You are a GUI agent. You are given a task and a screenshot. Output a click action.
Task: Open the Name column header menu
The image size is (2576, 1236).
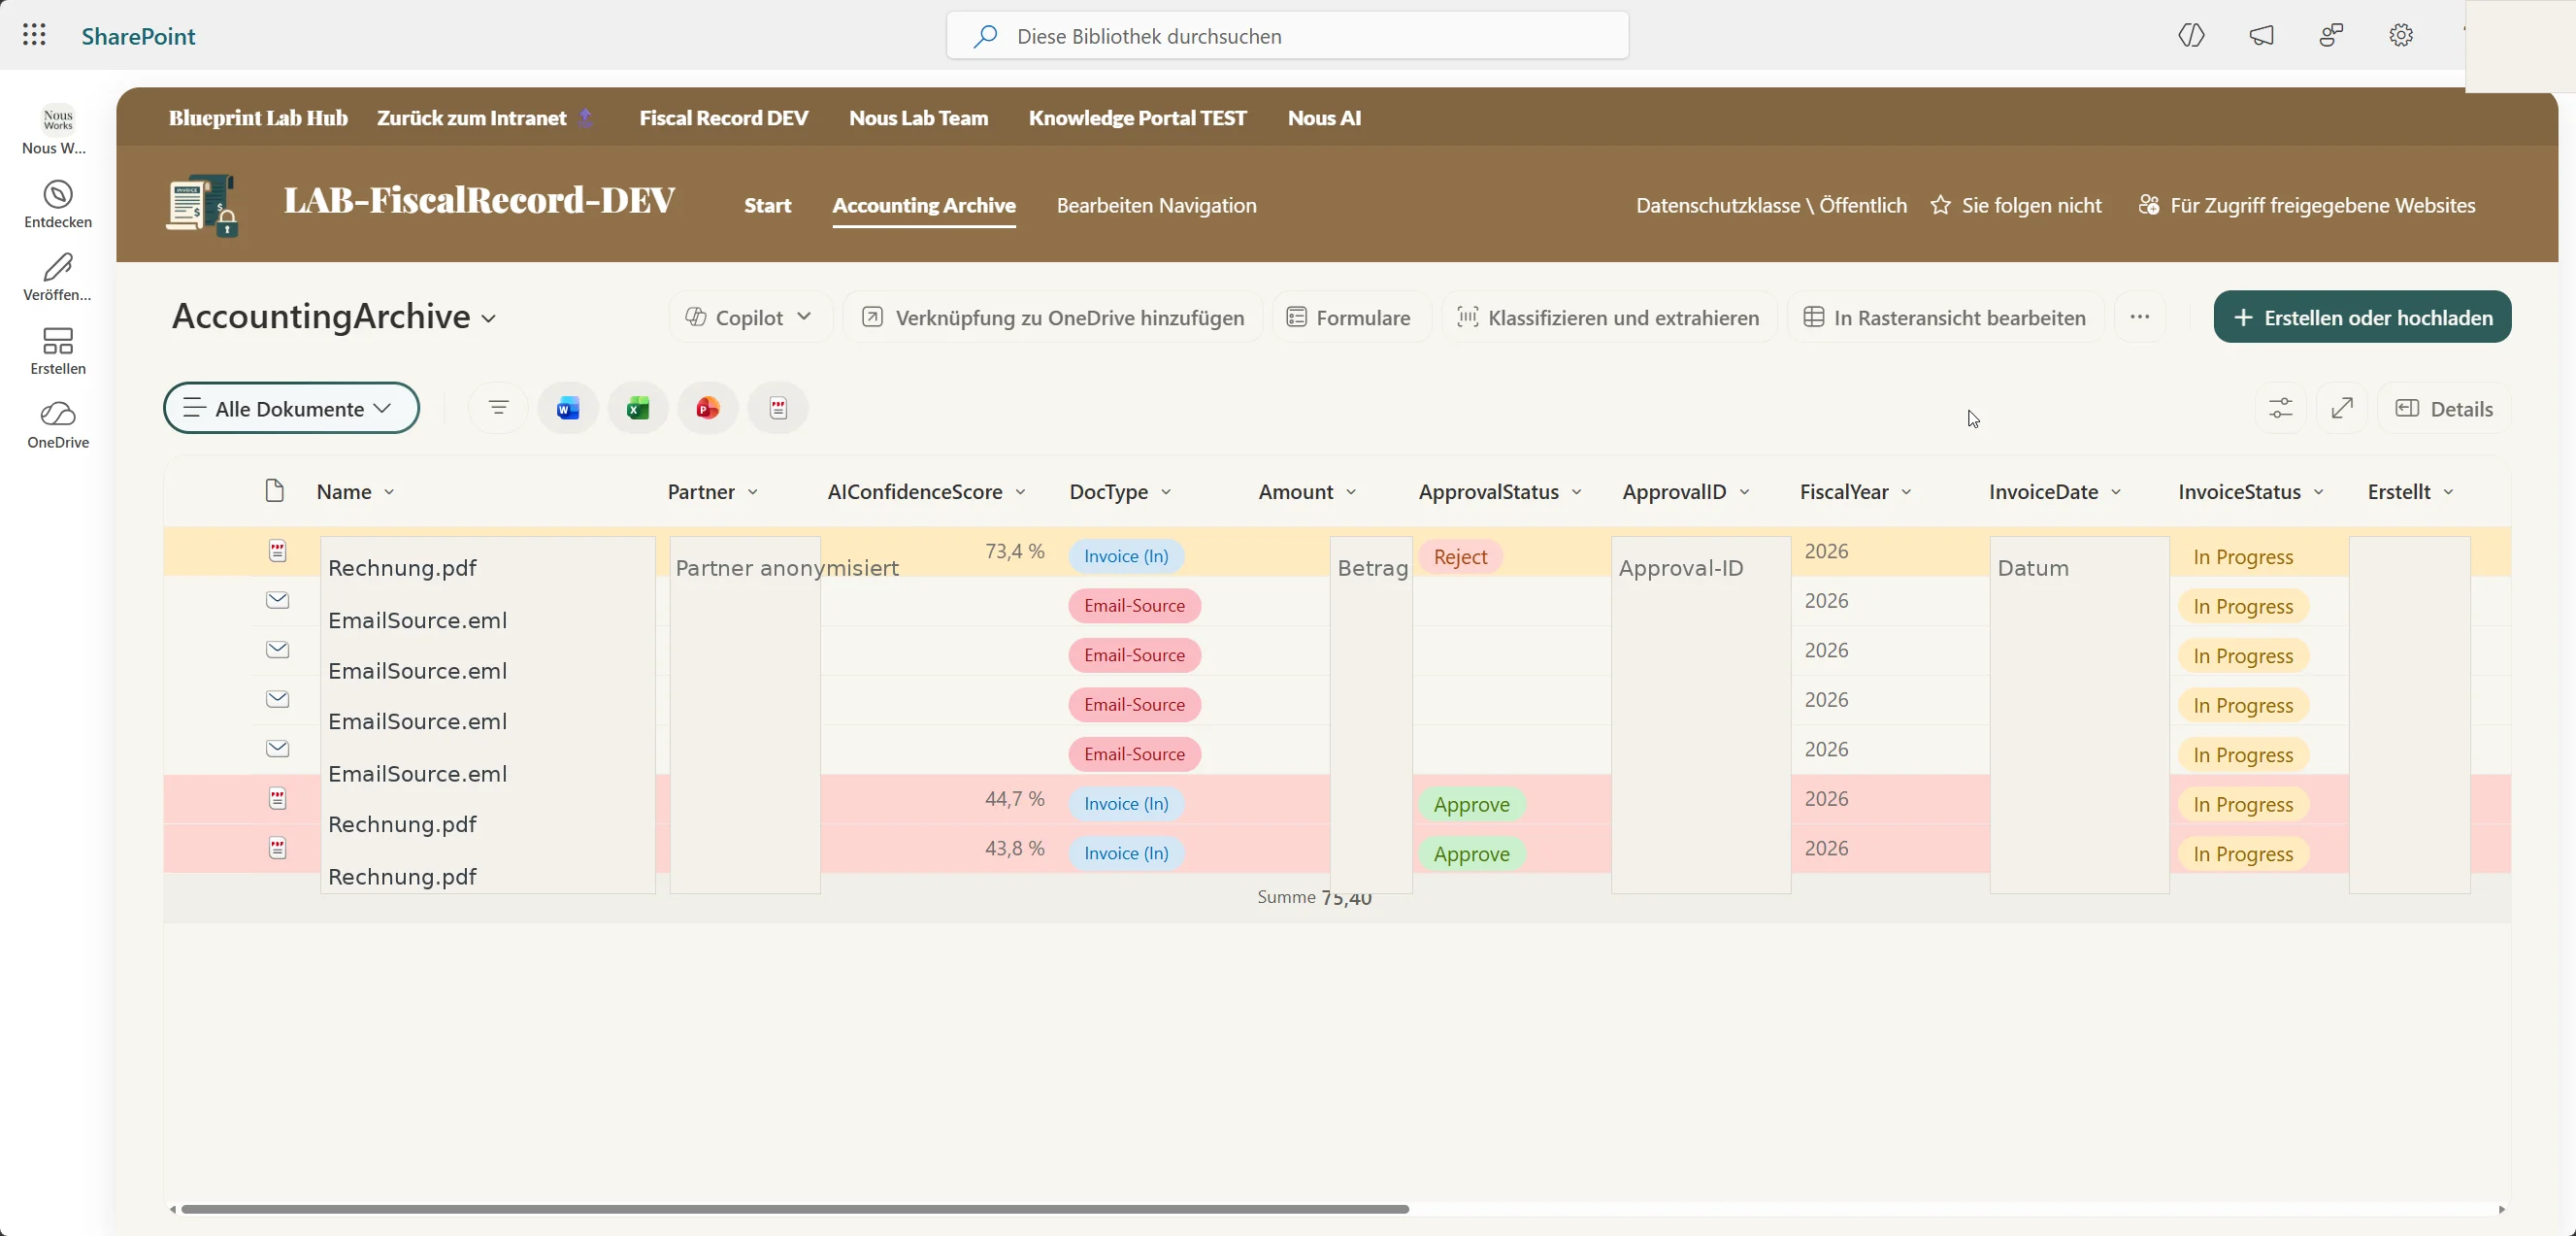(356, 492)
